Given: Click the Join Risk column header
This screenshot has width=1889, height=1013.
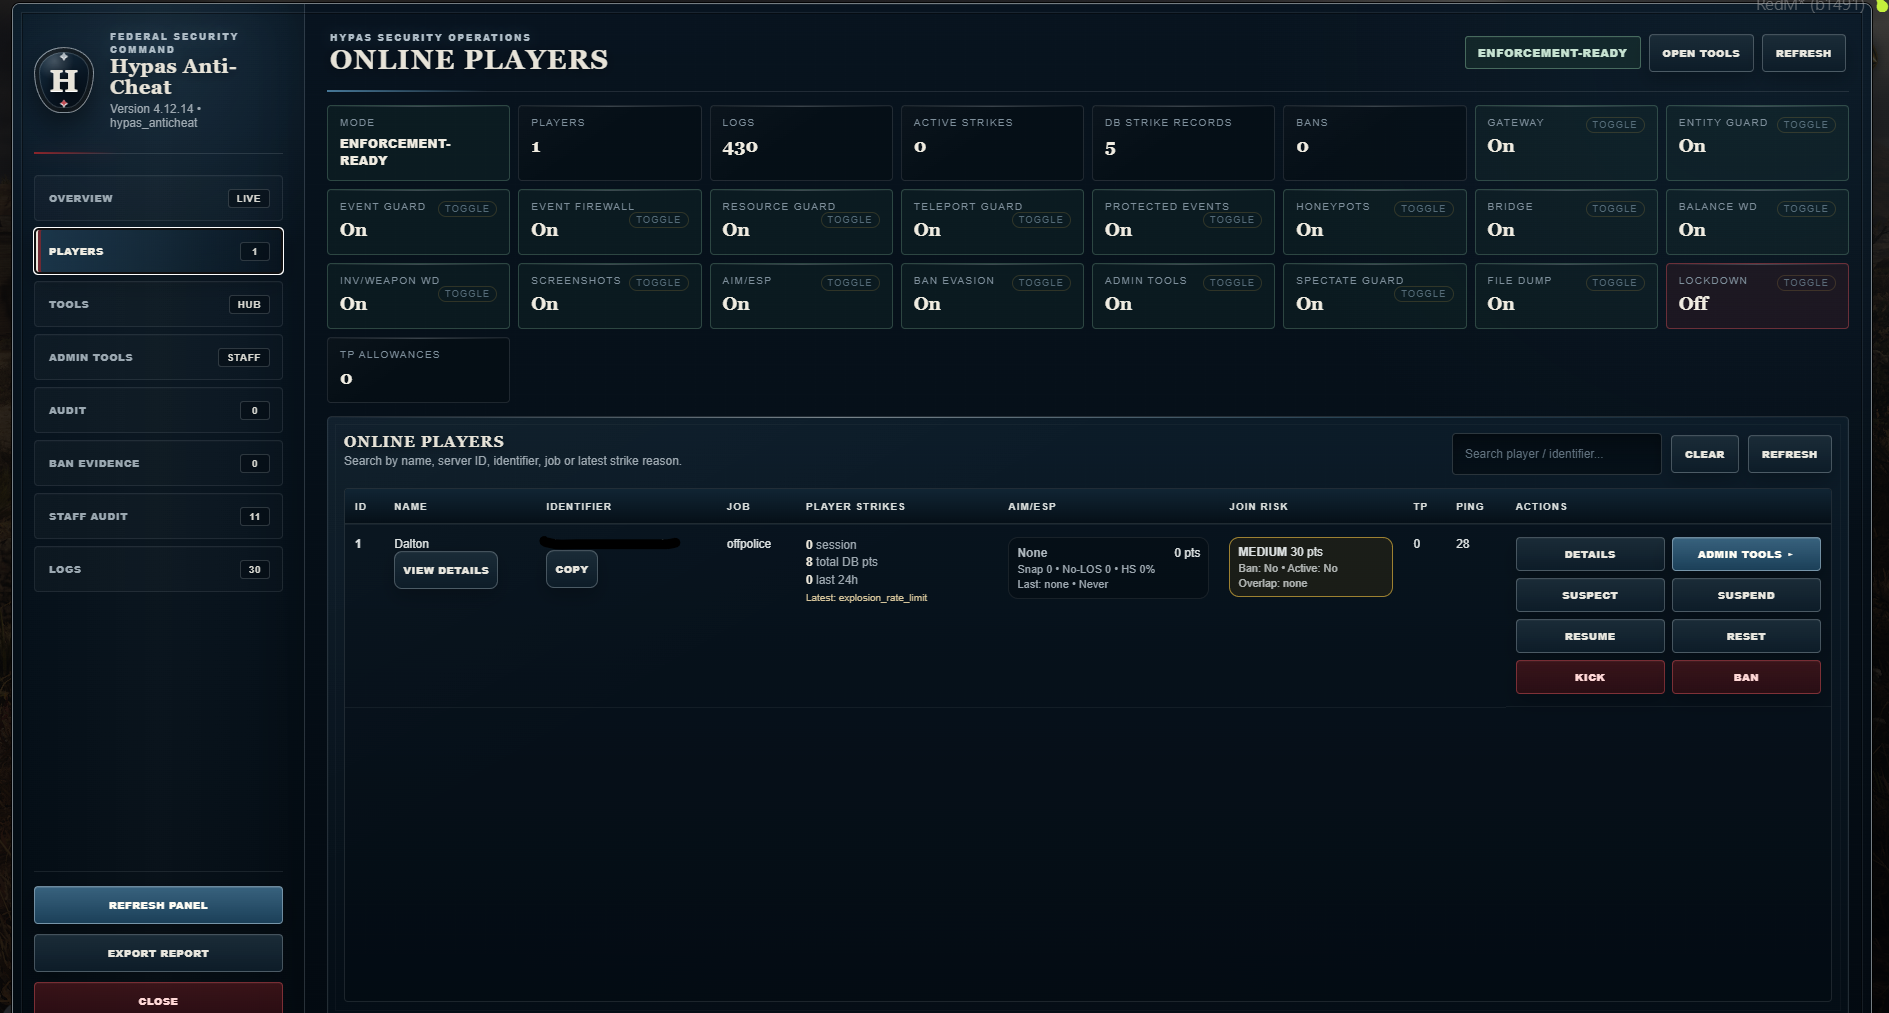Looking at the screenshot, I should tap(1258, 507).
